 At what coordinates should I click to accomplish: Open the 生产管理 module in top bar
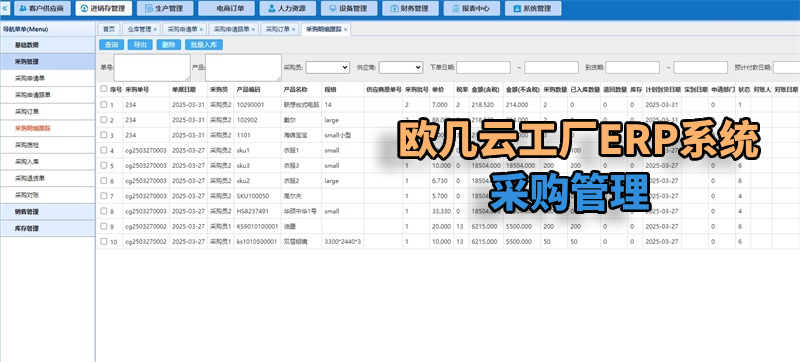pyautogui.click(x=165, y=9)
